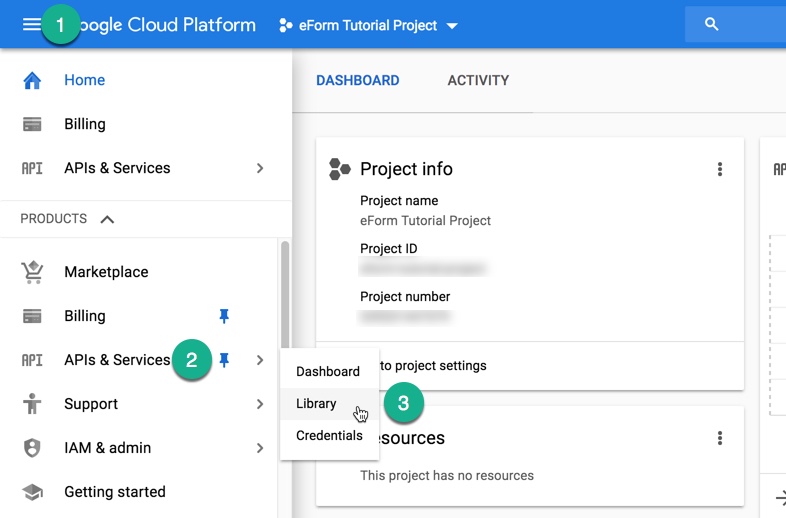Viewport: 786px width, 518px height.
Task: Collapse the PRODUCTS section chevron
Action: [x=107, y=219]
